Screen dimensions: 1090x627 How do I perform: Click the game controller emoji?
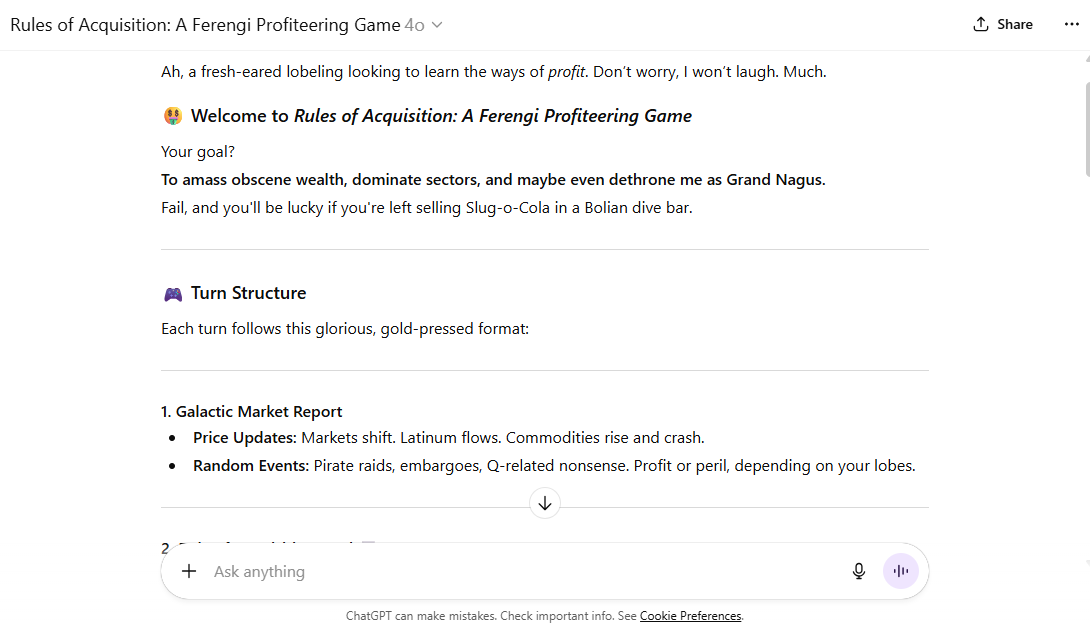click(x=172, y=294)
